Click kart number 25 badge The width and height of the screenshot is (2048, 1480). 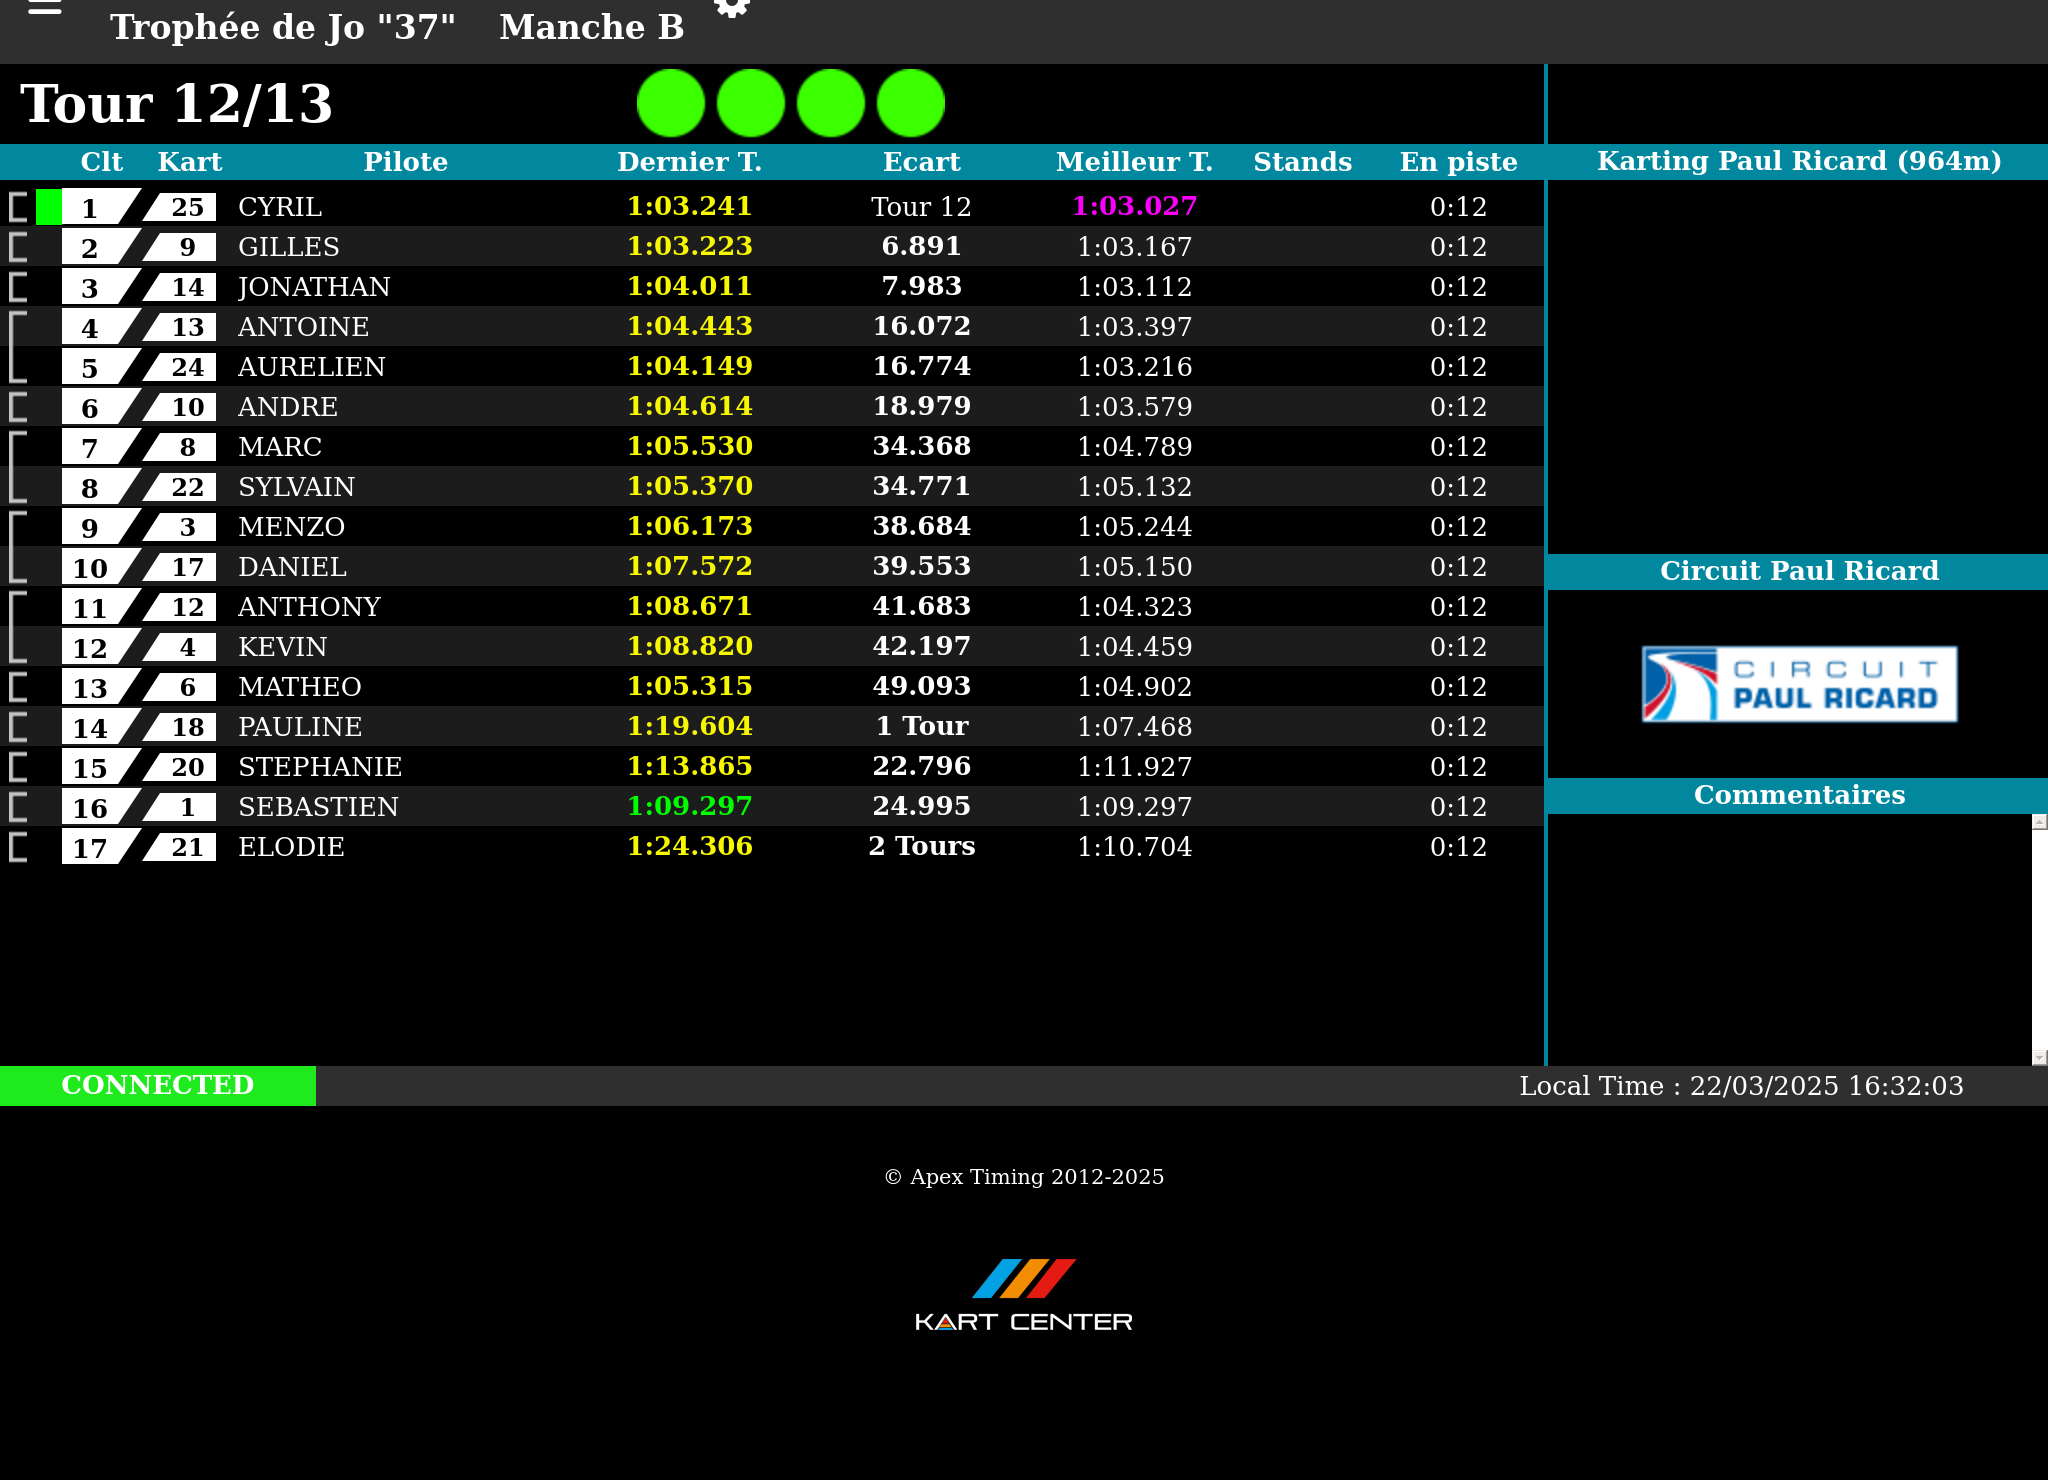[186, 207]
